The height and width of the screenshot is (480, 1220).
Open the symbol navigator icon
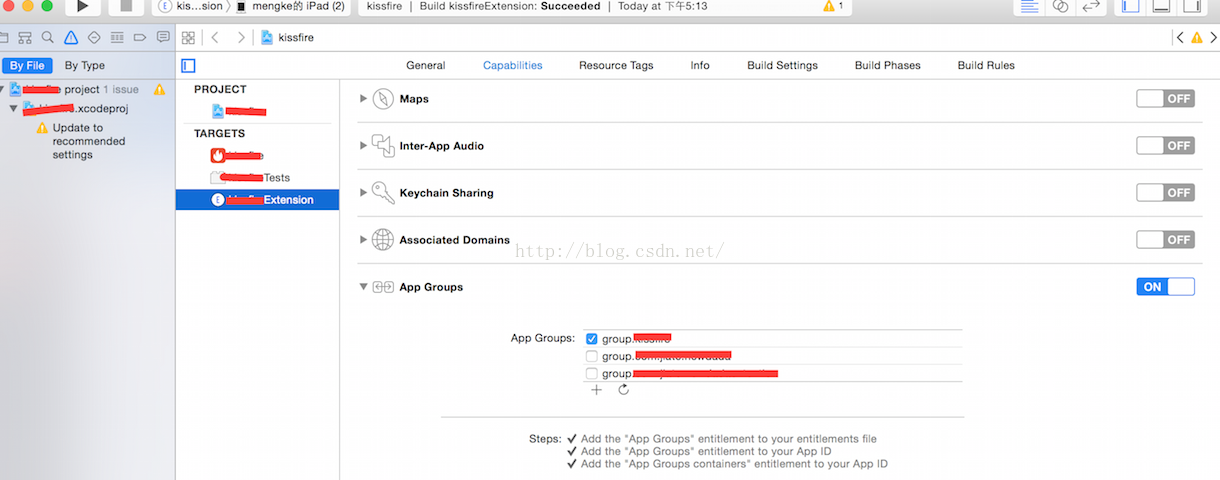pos(24,38)
